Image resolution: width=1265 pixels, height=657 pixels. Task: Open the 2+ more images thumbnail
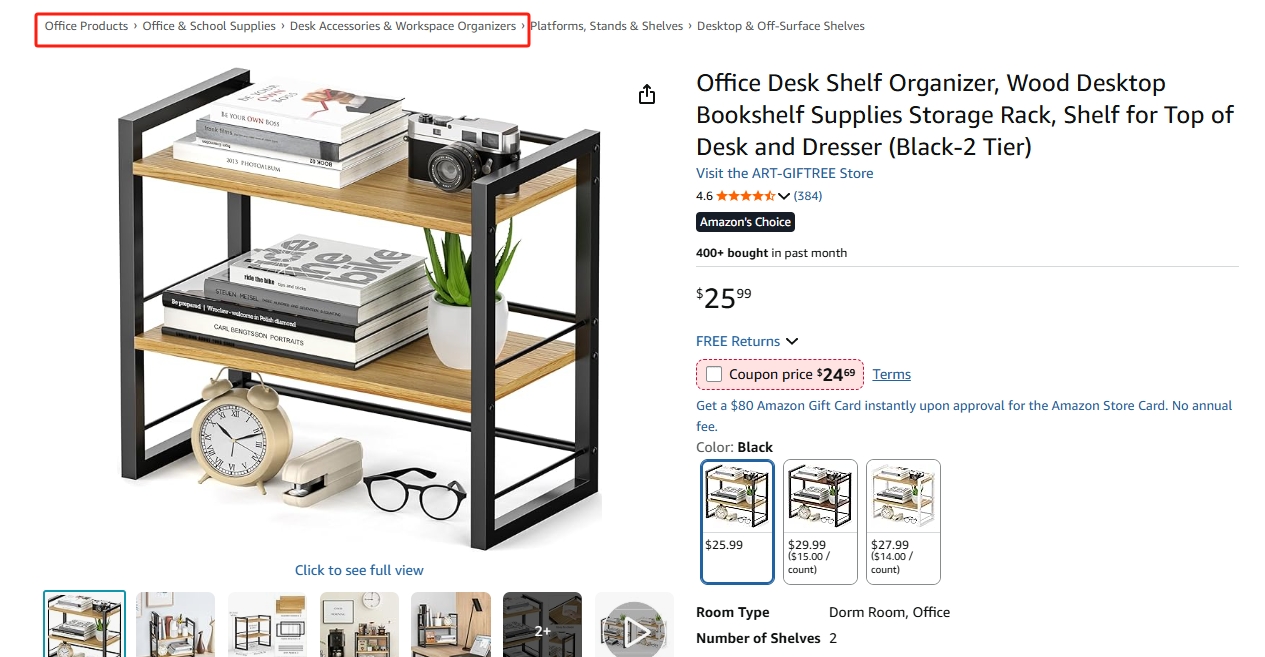542,627
